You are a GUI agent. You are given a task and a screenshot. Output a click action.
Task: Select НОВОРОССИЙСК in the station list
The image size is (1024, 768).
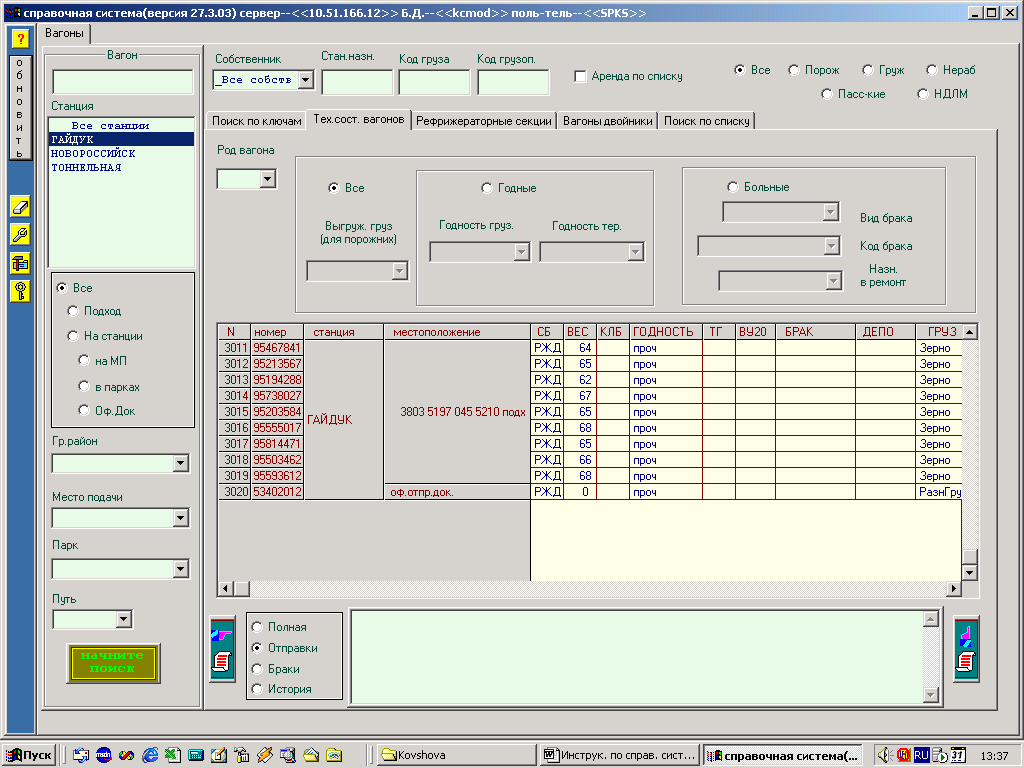pos(93,154)
